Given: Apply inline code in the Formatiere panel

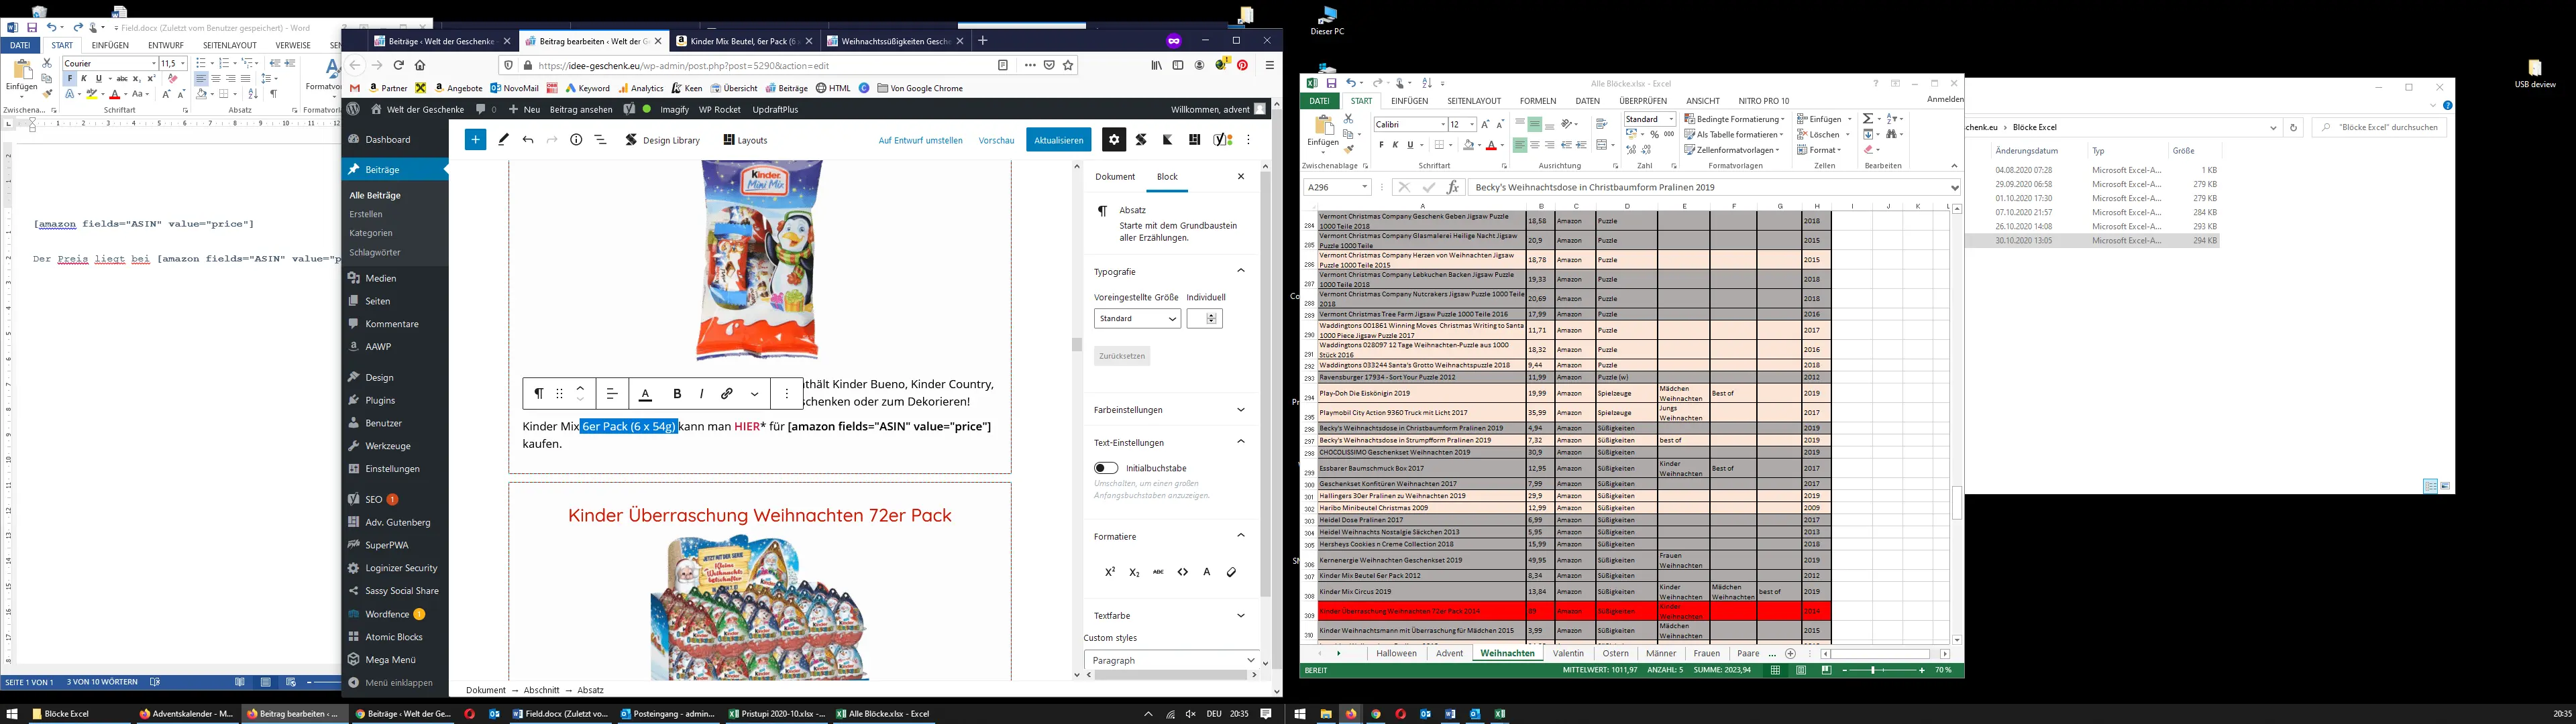Looking at the screenshot, I should 1183,572.
